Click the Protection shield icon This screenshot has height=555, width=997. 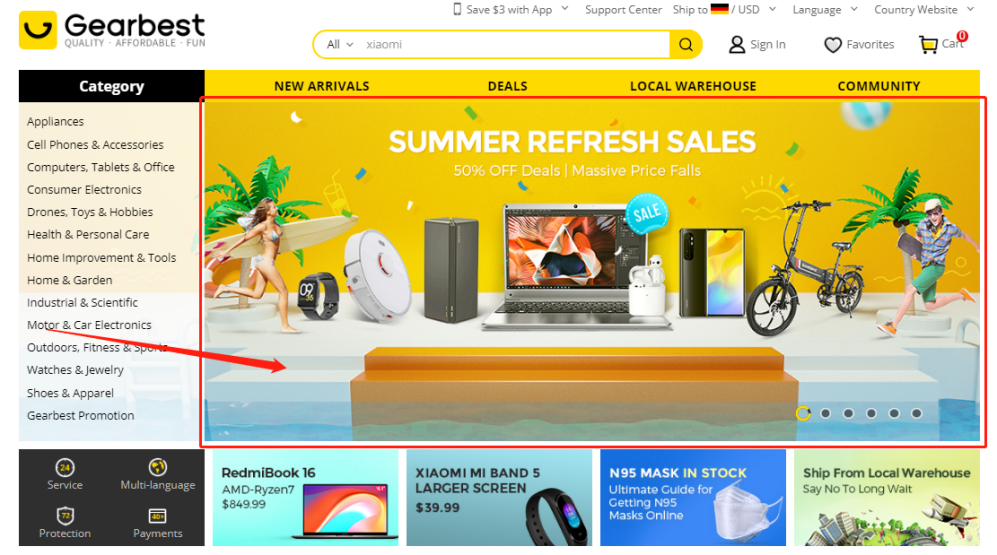tap(65, 516)
